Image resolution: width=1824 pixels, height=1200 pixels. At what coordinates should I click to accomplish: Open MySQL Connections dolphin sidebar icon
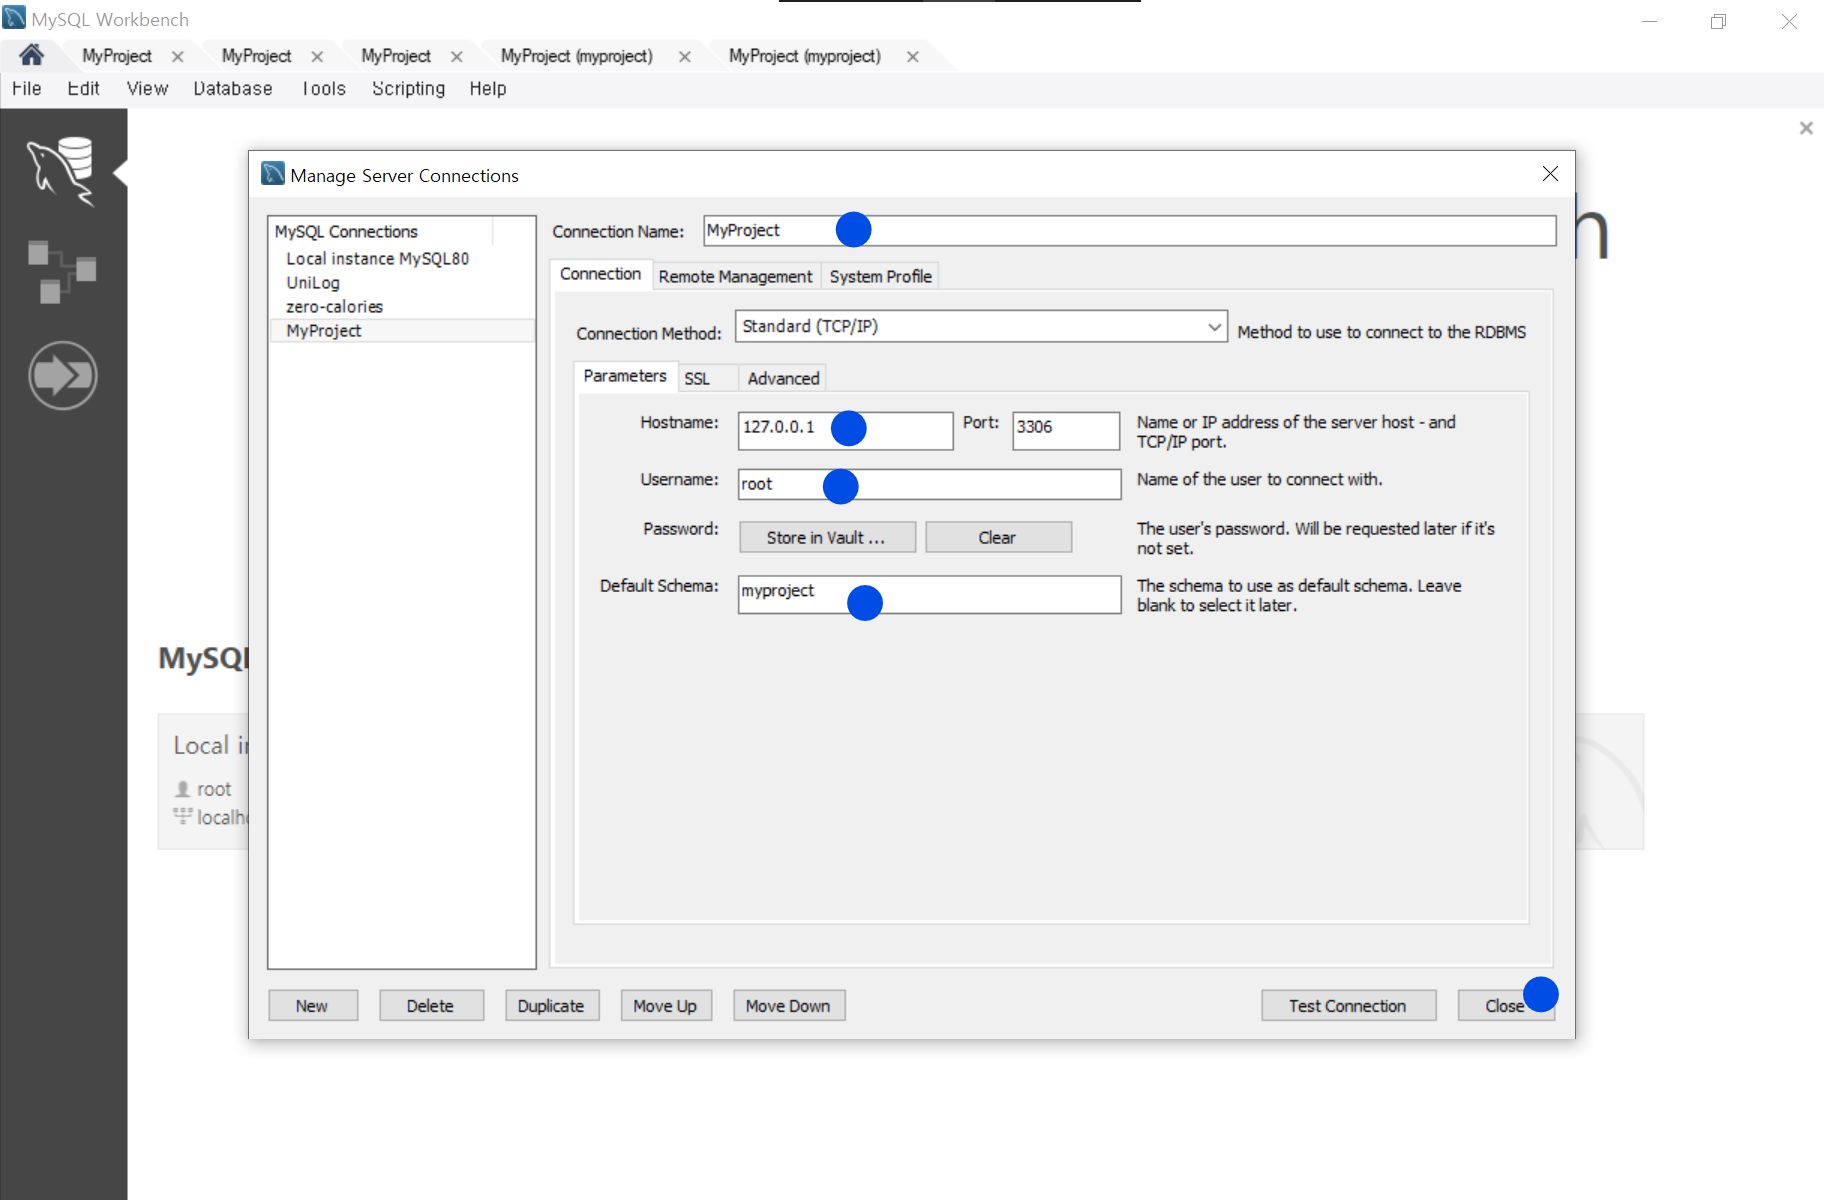point(62,171)
